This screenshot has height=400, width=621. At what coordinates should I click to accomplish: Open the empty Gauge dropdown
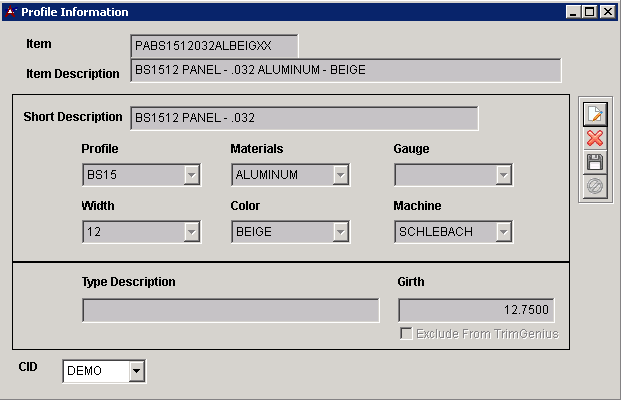(x=504, y=175)
